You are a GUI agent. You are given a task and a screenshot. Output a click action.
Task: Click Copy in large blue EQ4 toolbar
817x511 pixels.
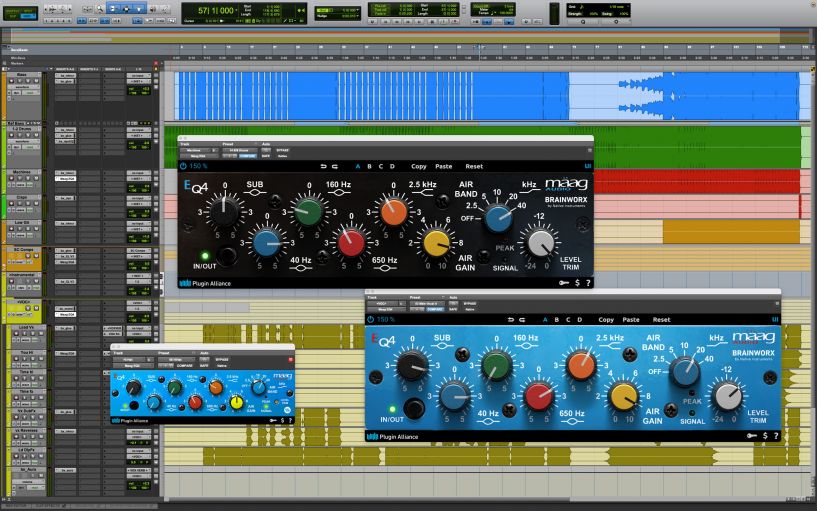(606, 319)
